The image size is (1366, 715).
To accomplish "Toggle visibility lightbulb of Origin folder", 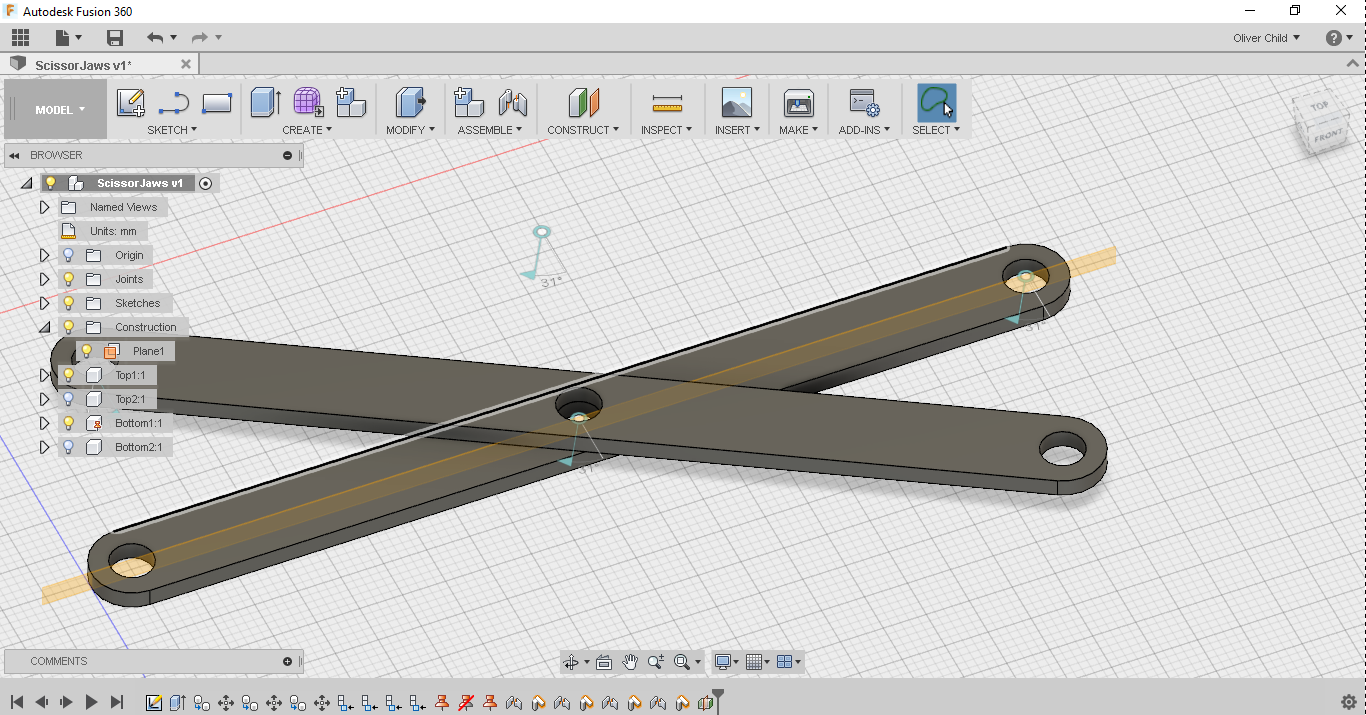I will click(69, 255).
